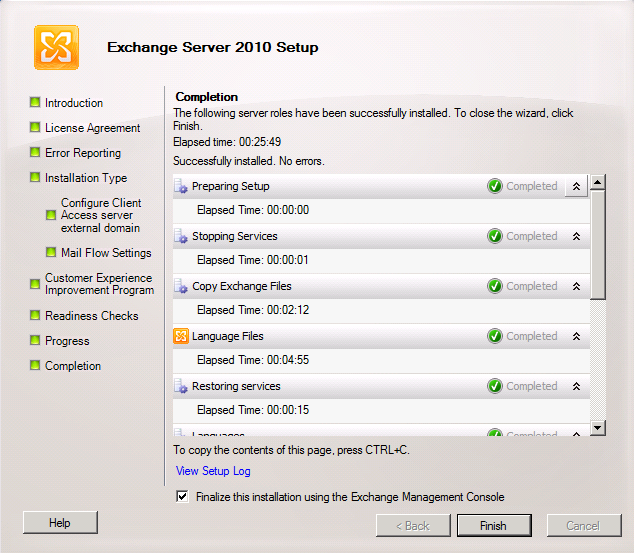Click the Elapsed time: 00:25:49 text
The image size is (634, 553).
coord(227,142)
